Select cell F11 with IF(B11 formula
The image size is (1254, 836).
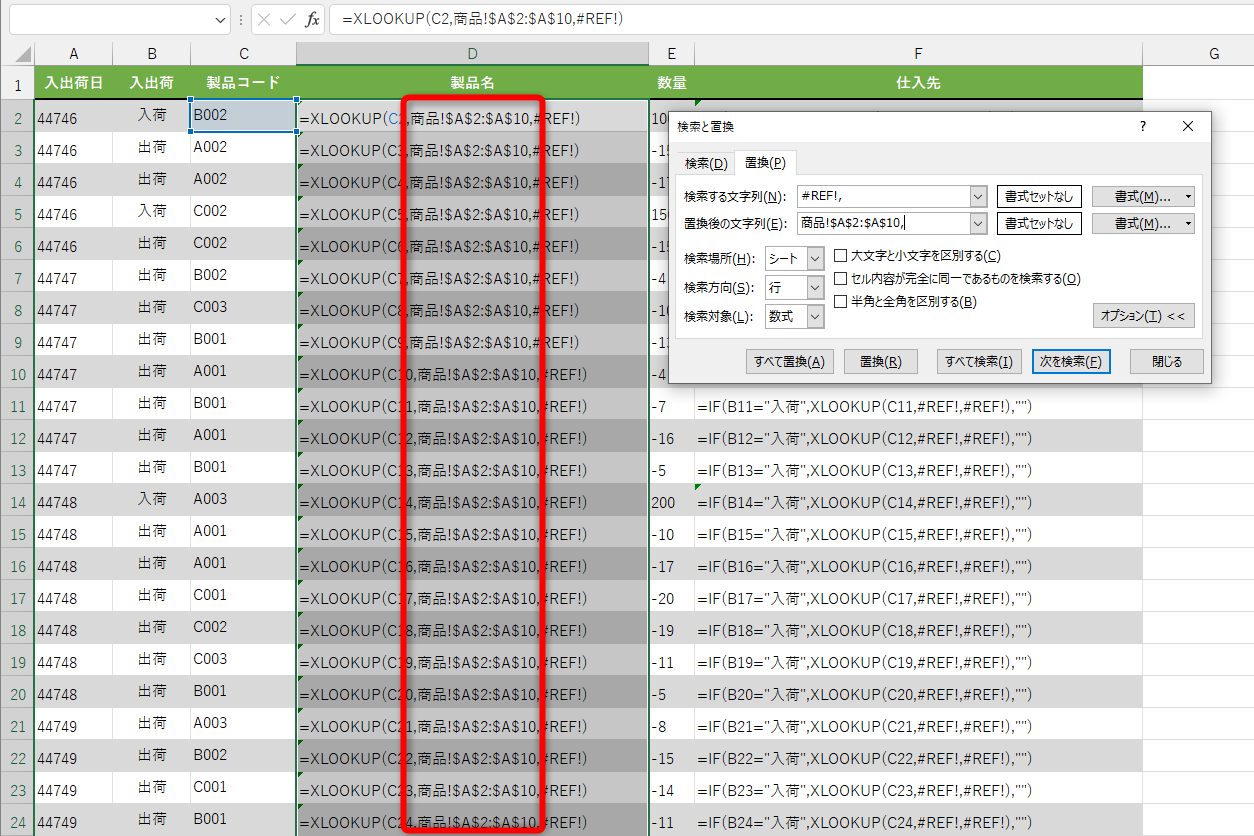[918, 406]
